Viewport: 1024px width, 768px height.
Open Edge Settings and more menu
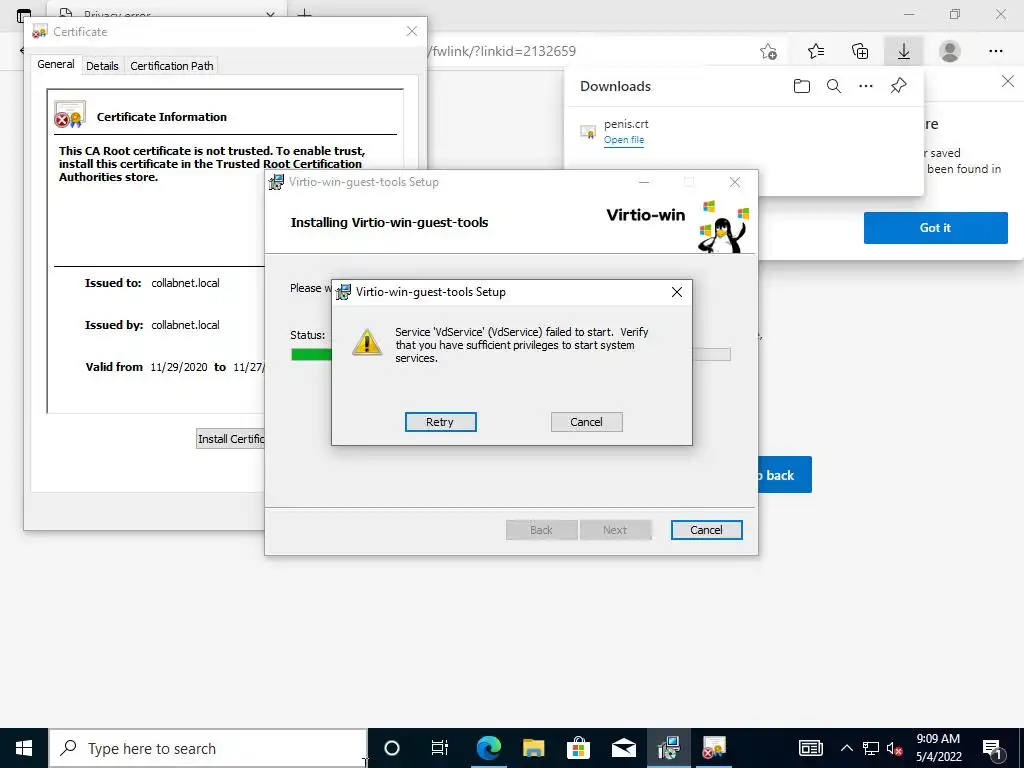pos(995,51)
